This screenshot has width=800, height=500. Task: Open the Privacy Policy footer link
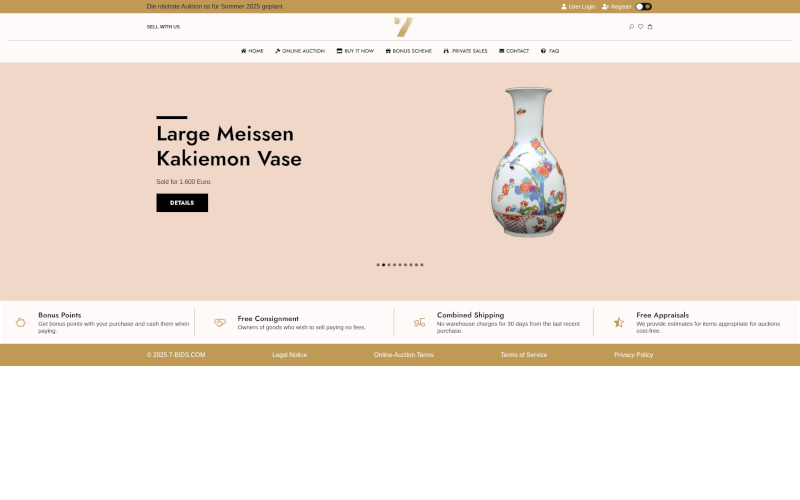(x=633, y=355)
